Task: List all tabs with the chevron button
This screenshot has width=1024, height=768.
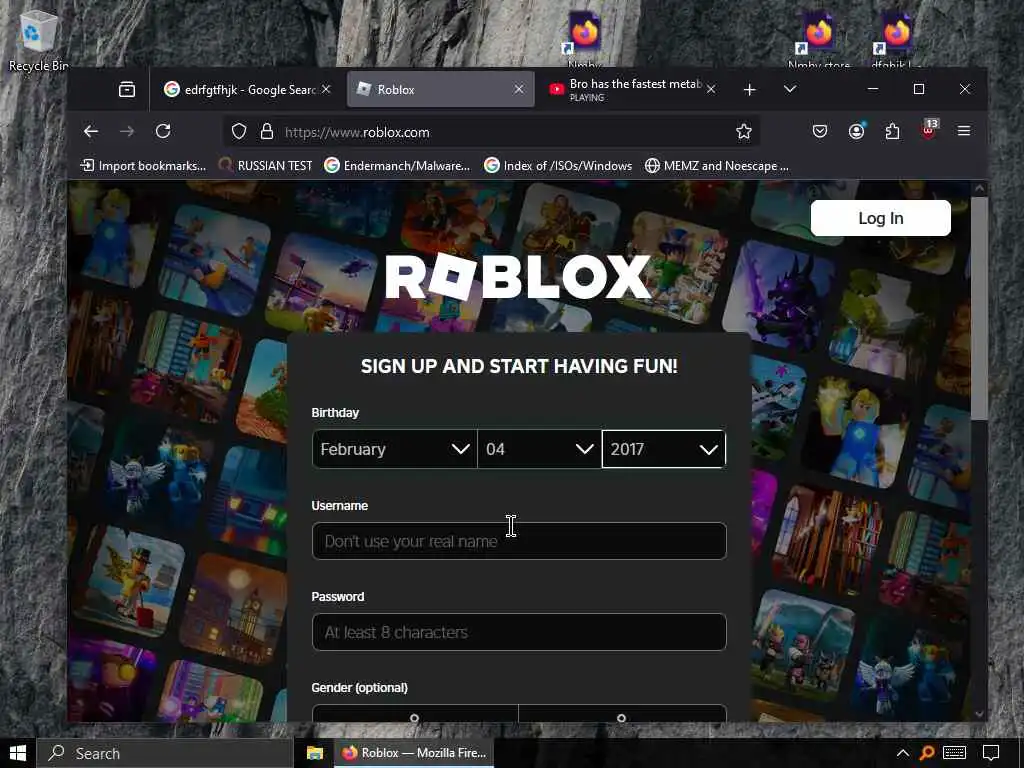Action: (790, 89)
